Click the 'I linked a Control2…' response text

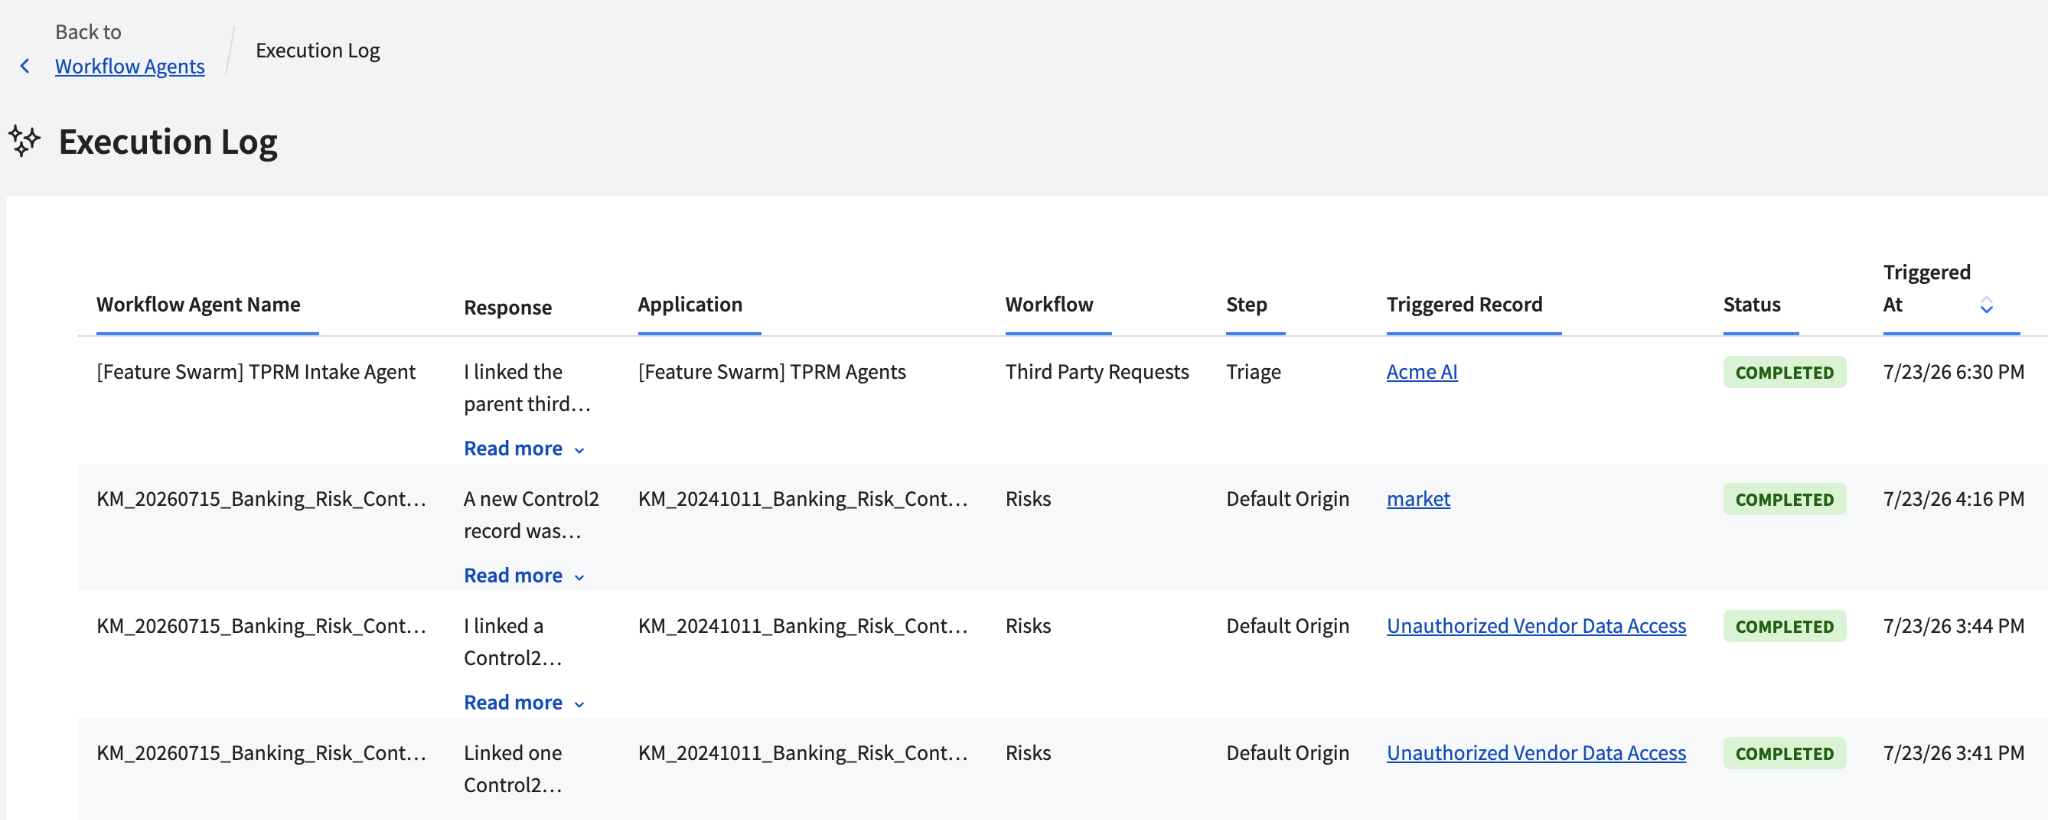click(513, 642)
